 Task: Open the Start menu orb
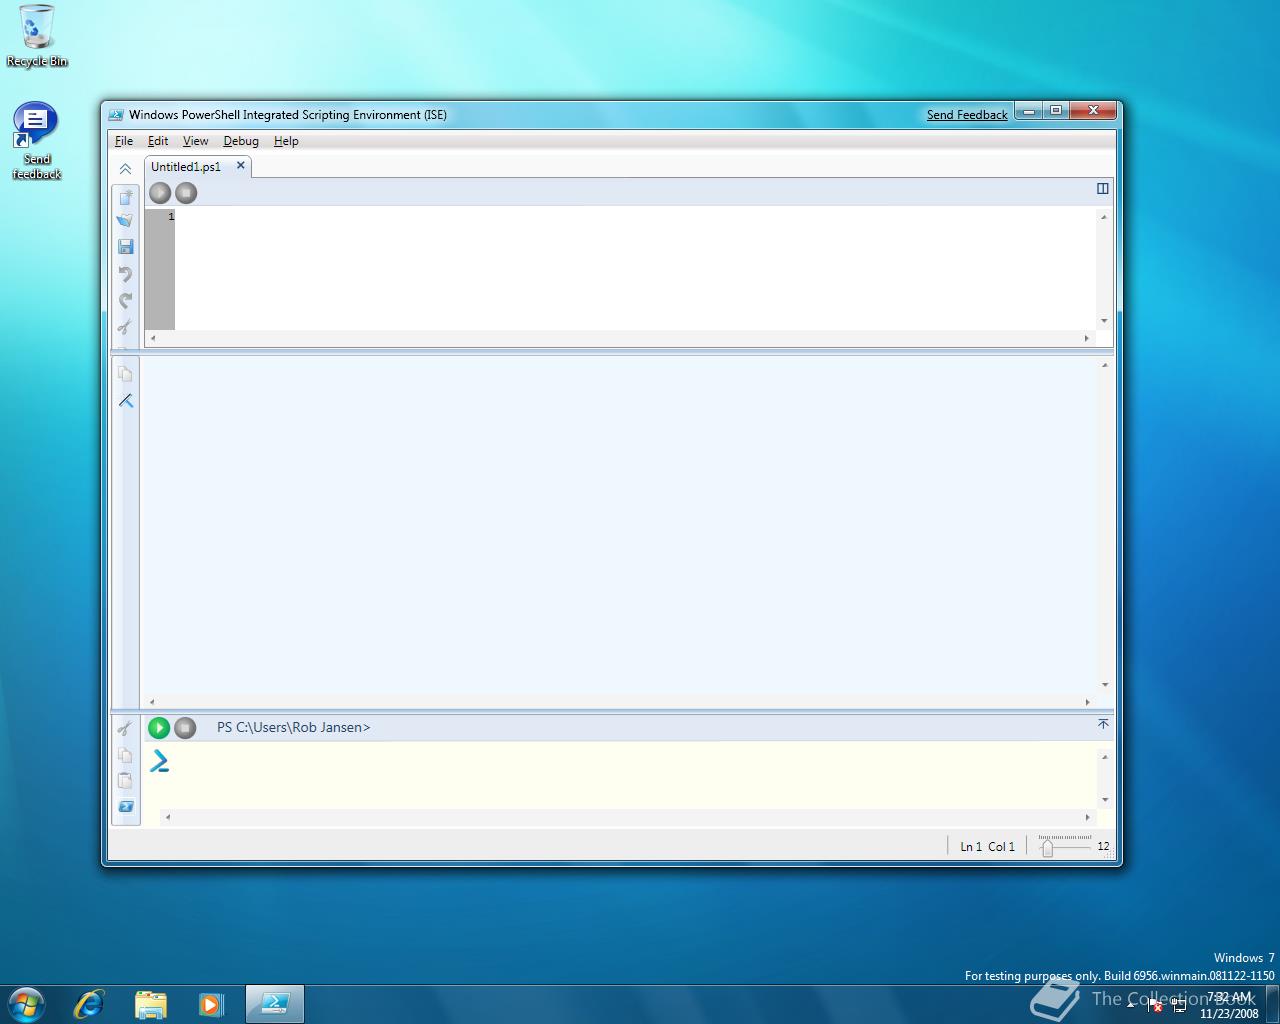coord(26,1003)
